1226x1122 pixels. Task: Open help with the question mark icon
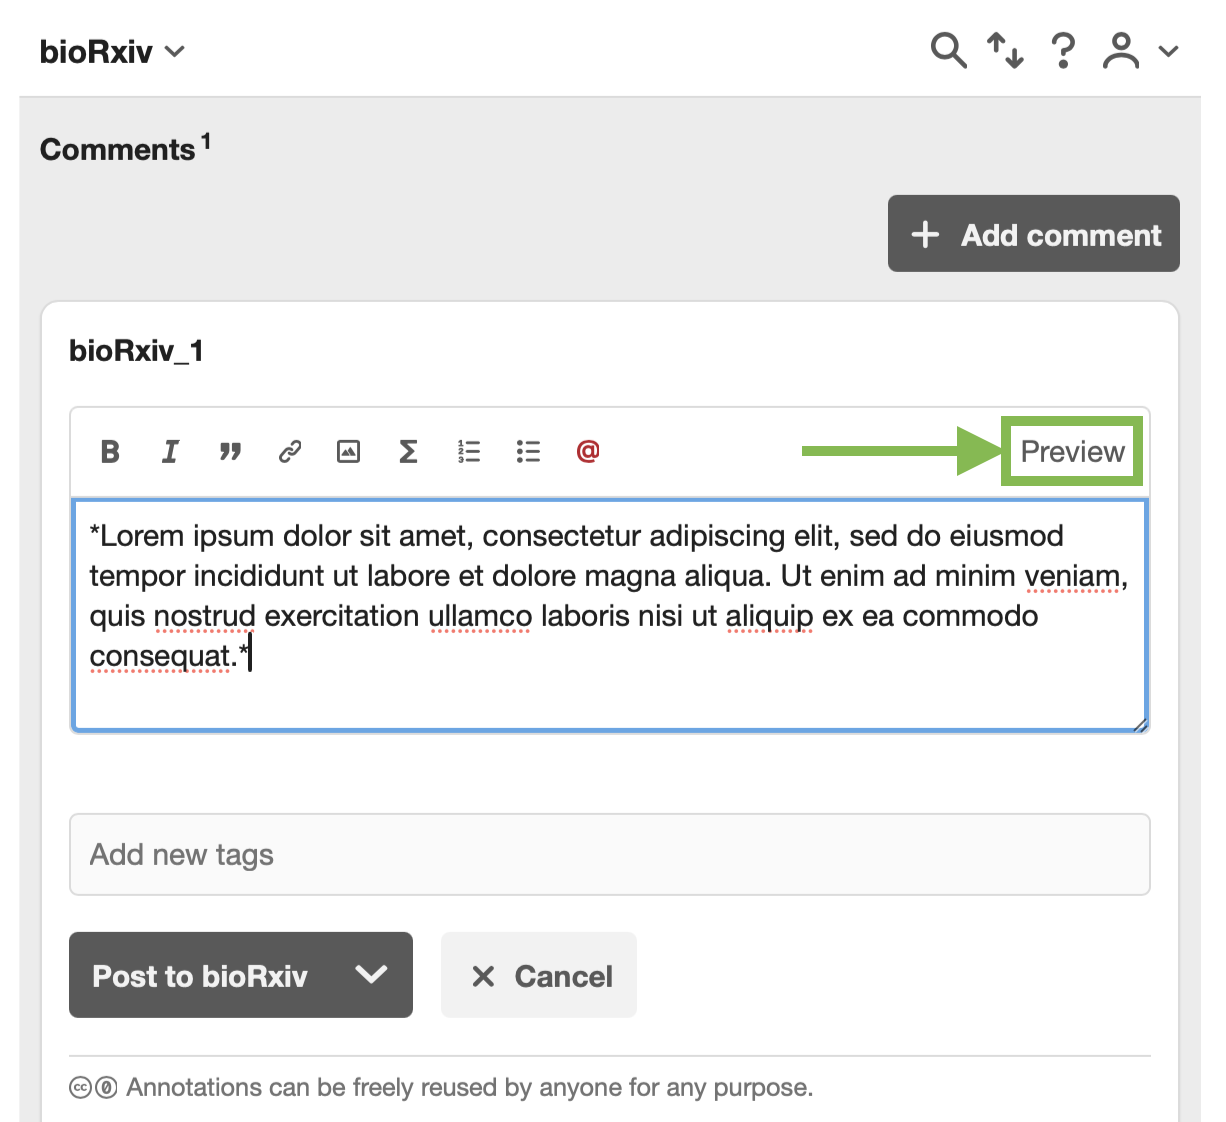point(1063,50)
